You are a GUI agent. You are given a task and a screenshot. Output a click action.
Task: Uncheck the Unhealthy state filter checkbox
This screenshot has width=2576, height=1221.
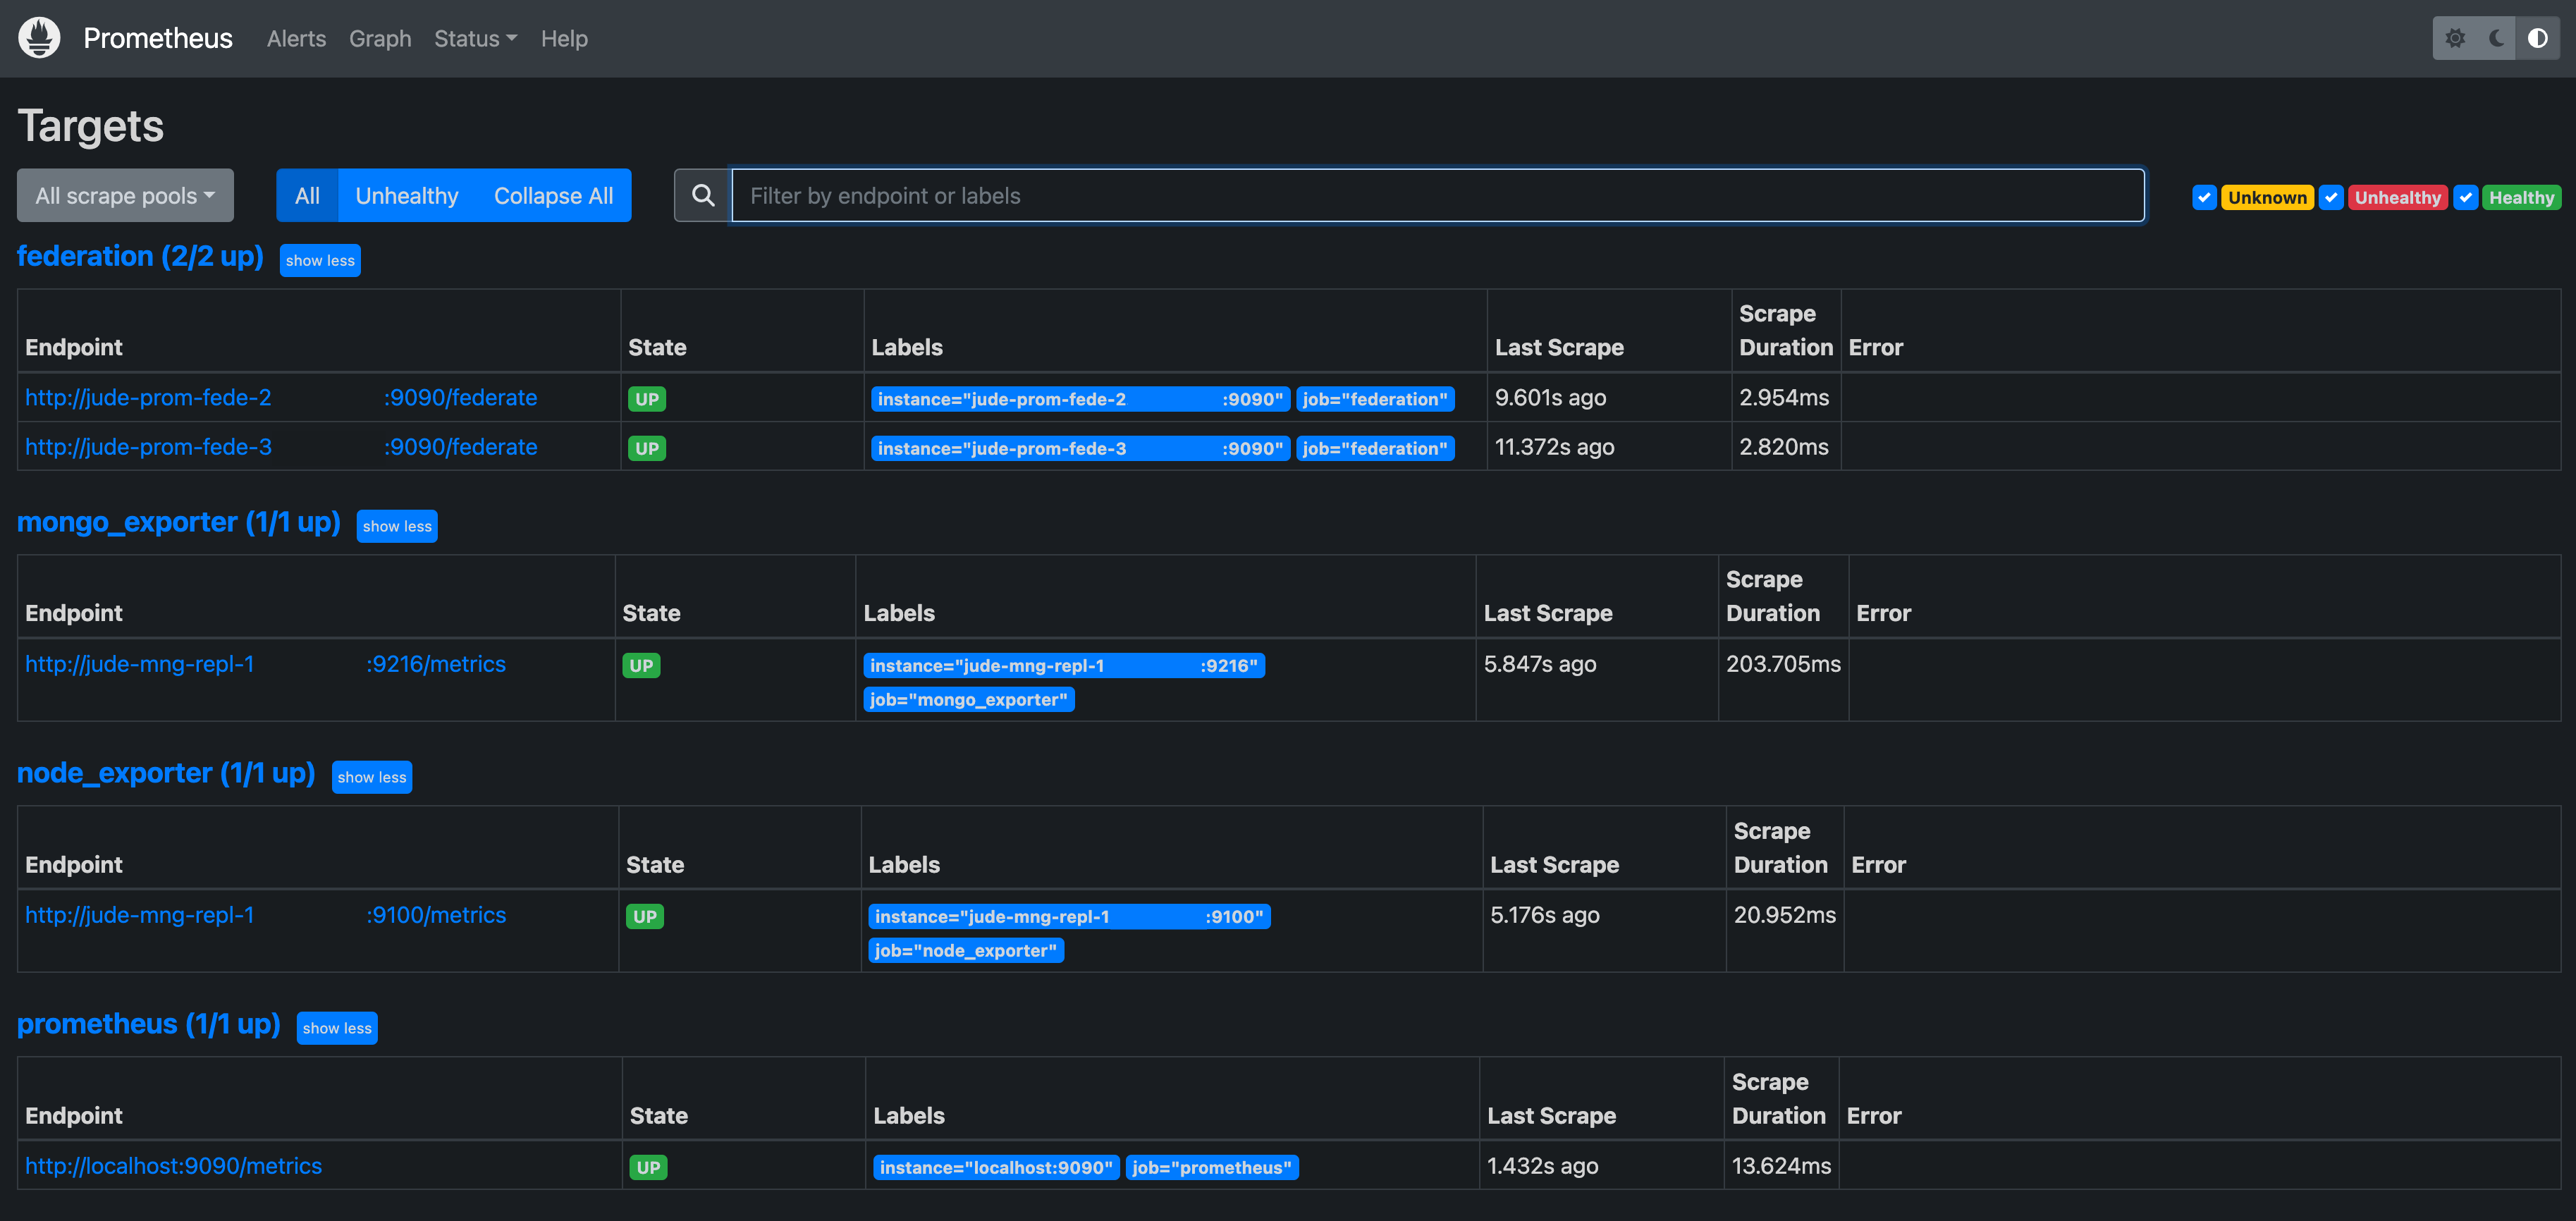tap(2331, 197)
